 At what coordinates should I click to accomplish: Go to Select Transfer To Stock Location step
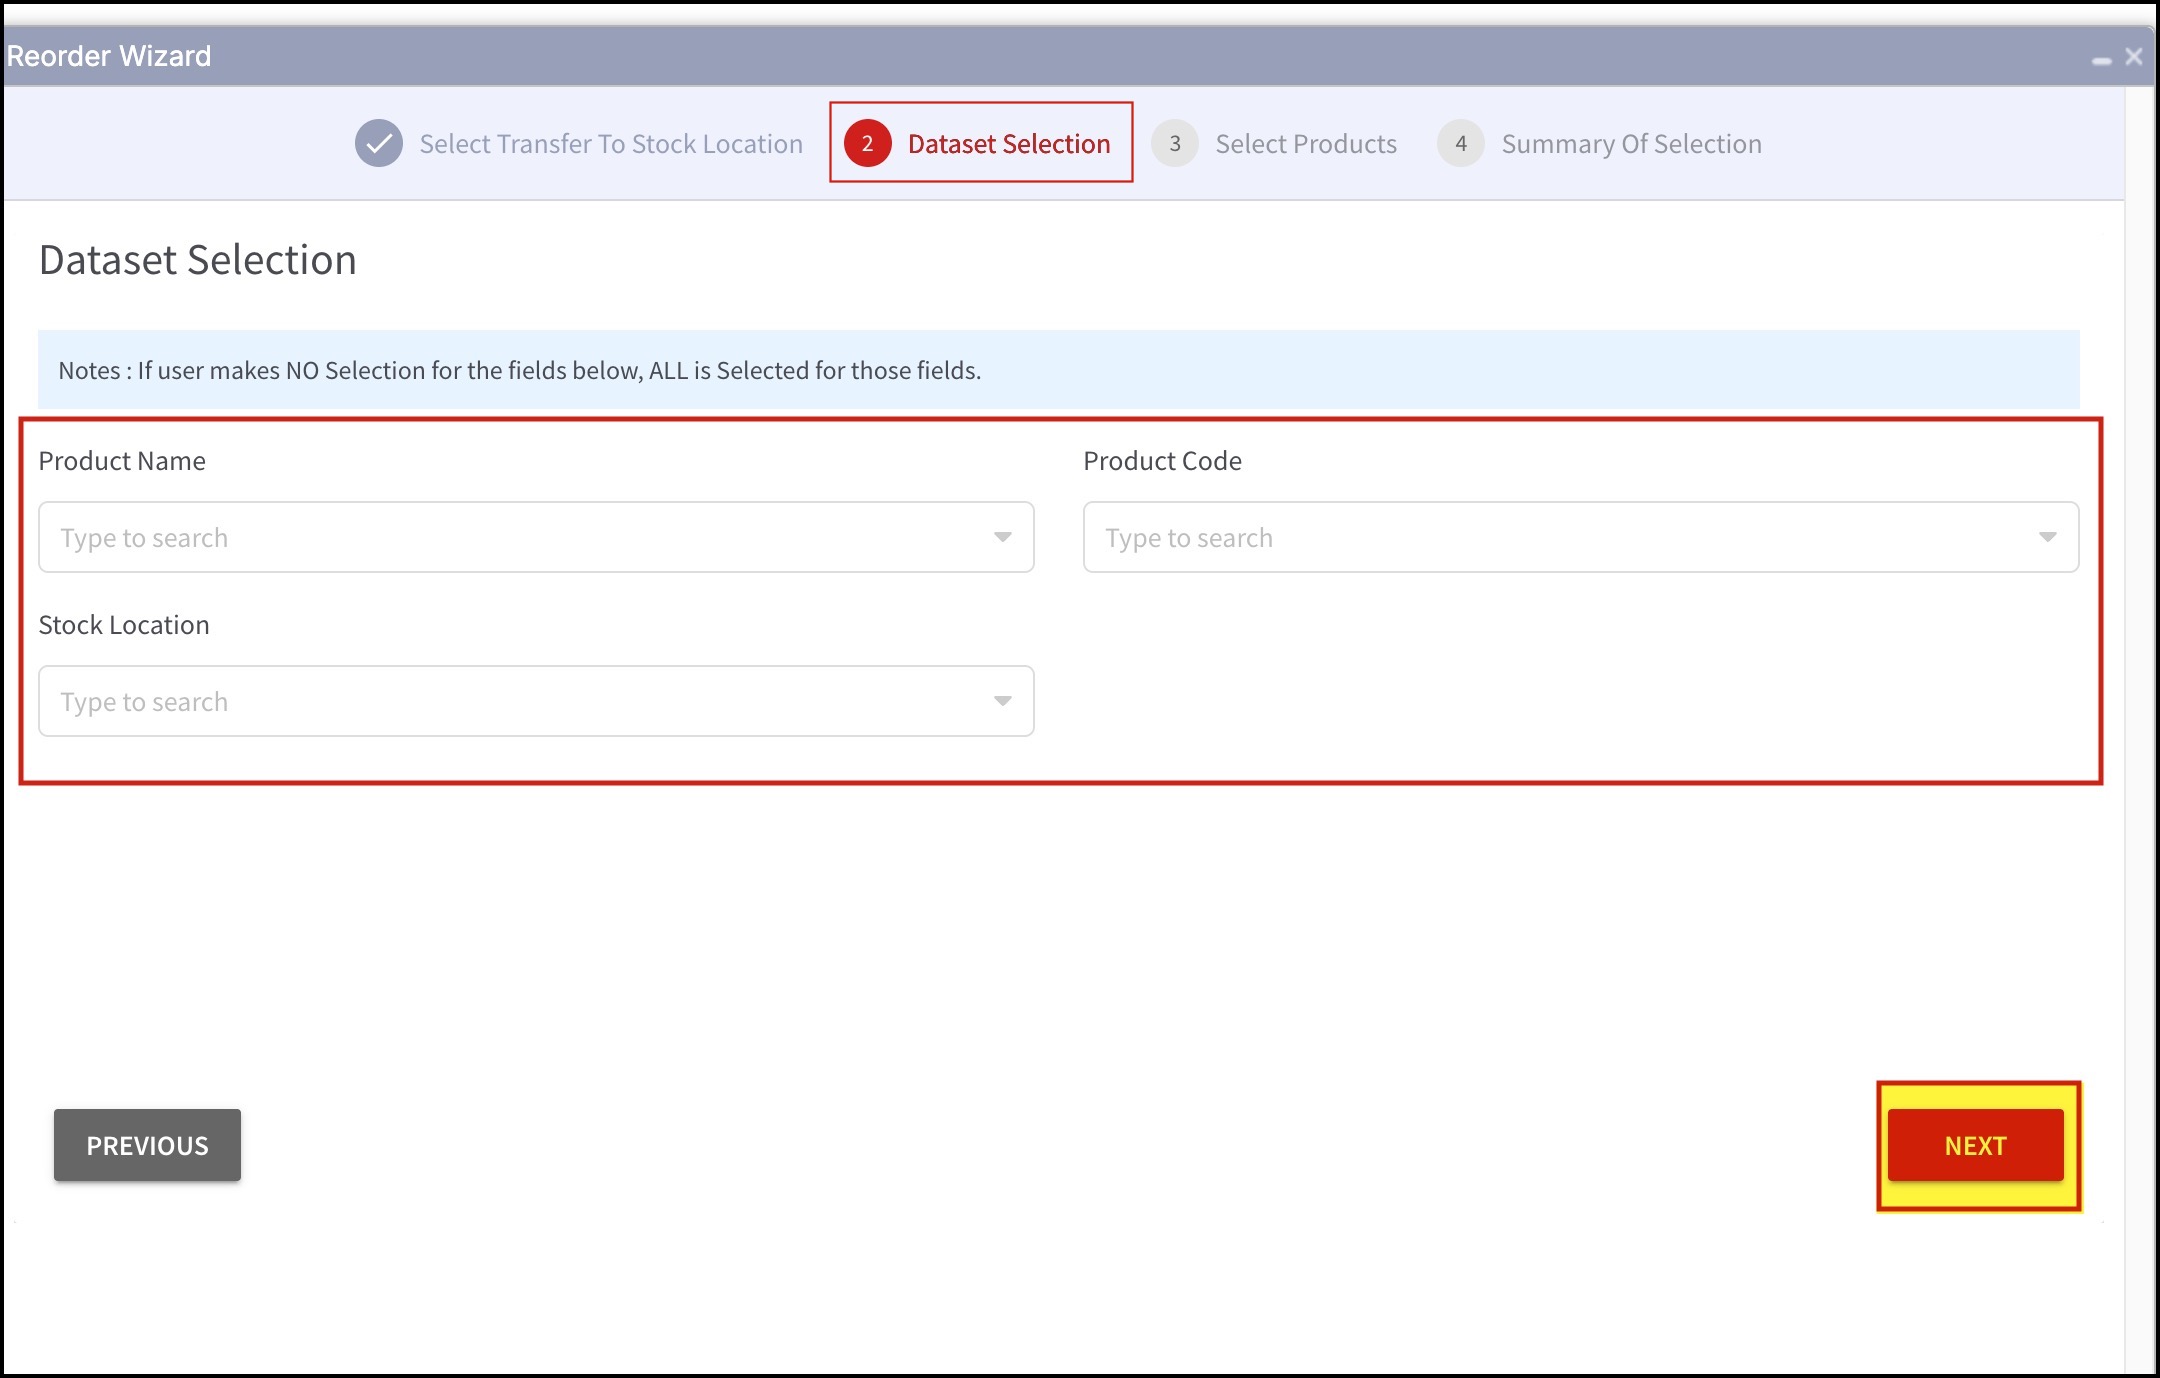pyautogui.click(x=610, y=144)
